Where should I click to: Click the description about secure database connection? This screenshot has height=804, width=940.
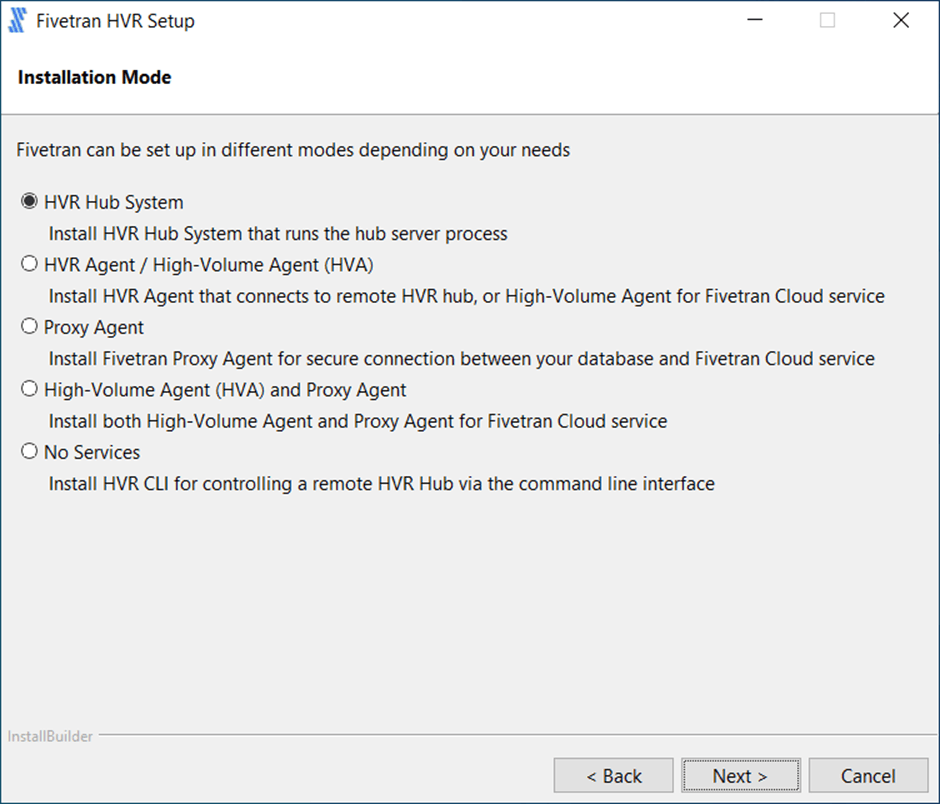[x=461, y=359]
